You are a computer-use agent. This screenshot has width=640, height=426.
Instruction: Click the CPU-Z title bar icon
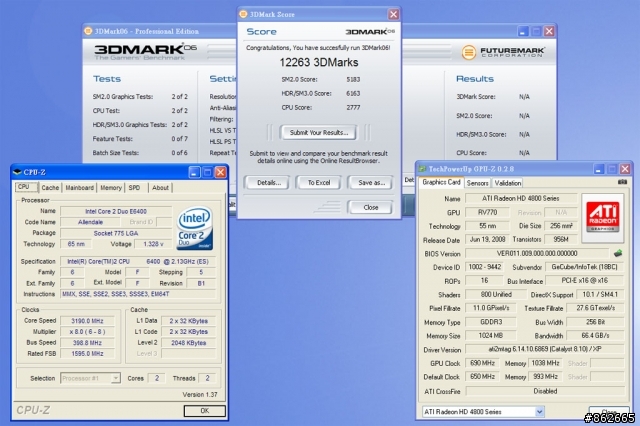pos(18,172)
